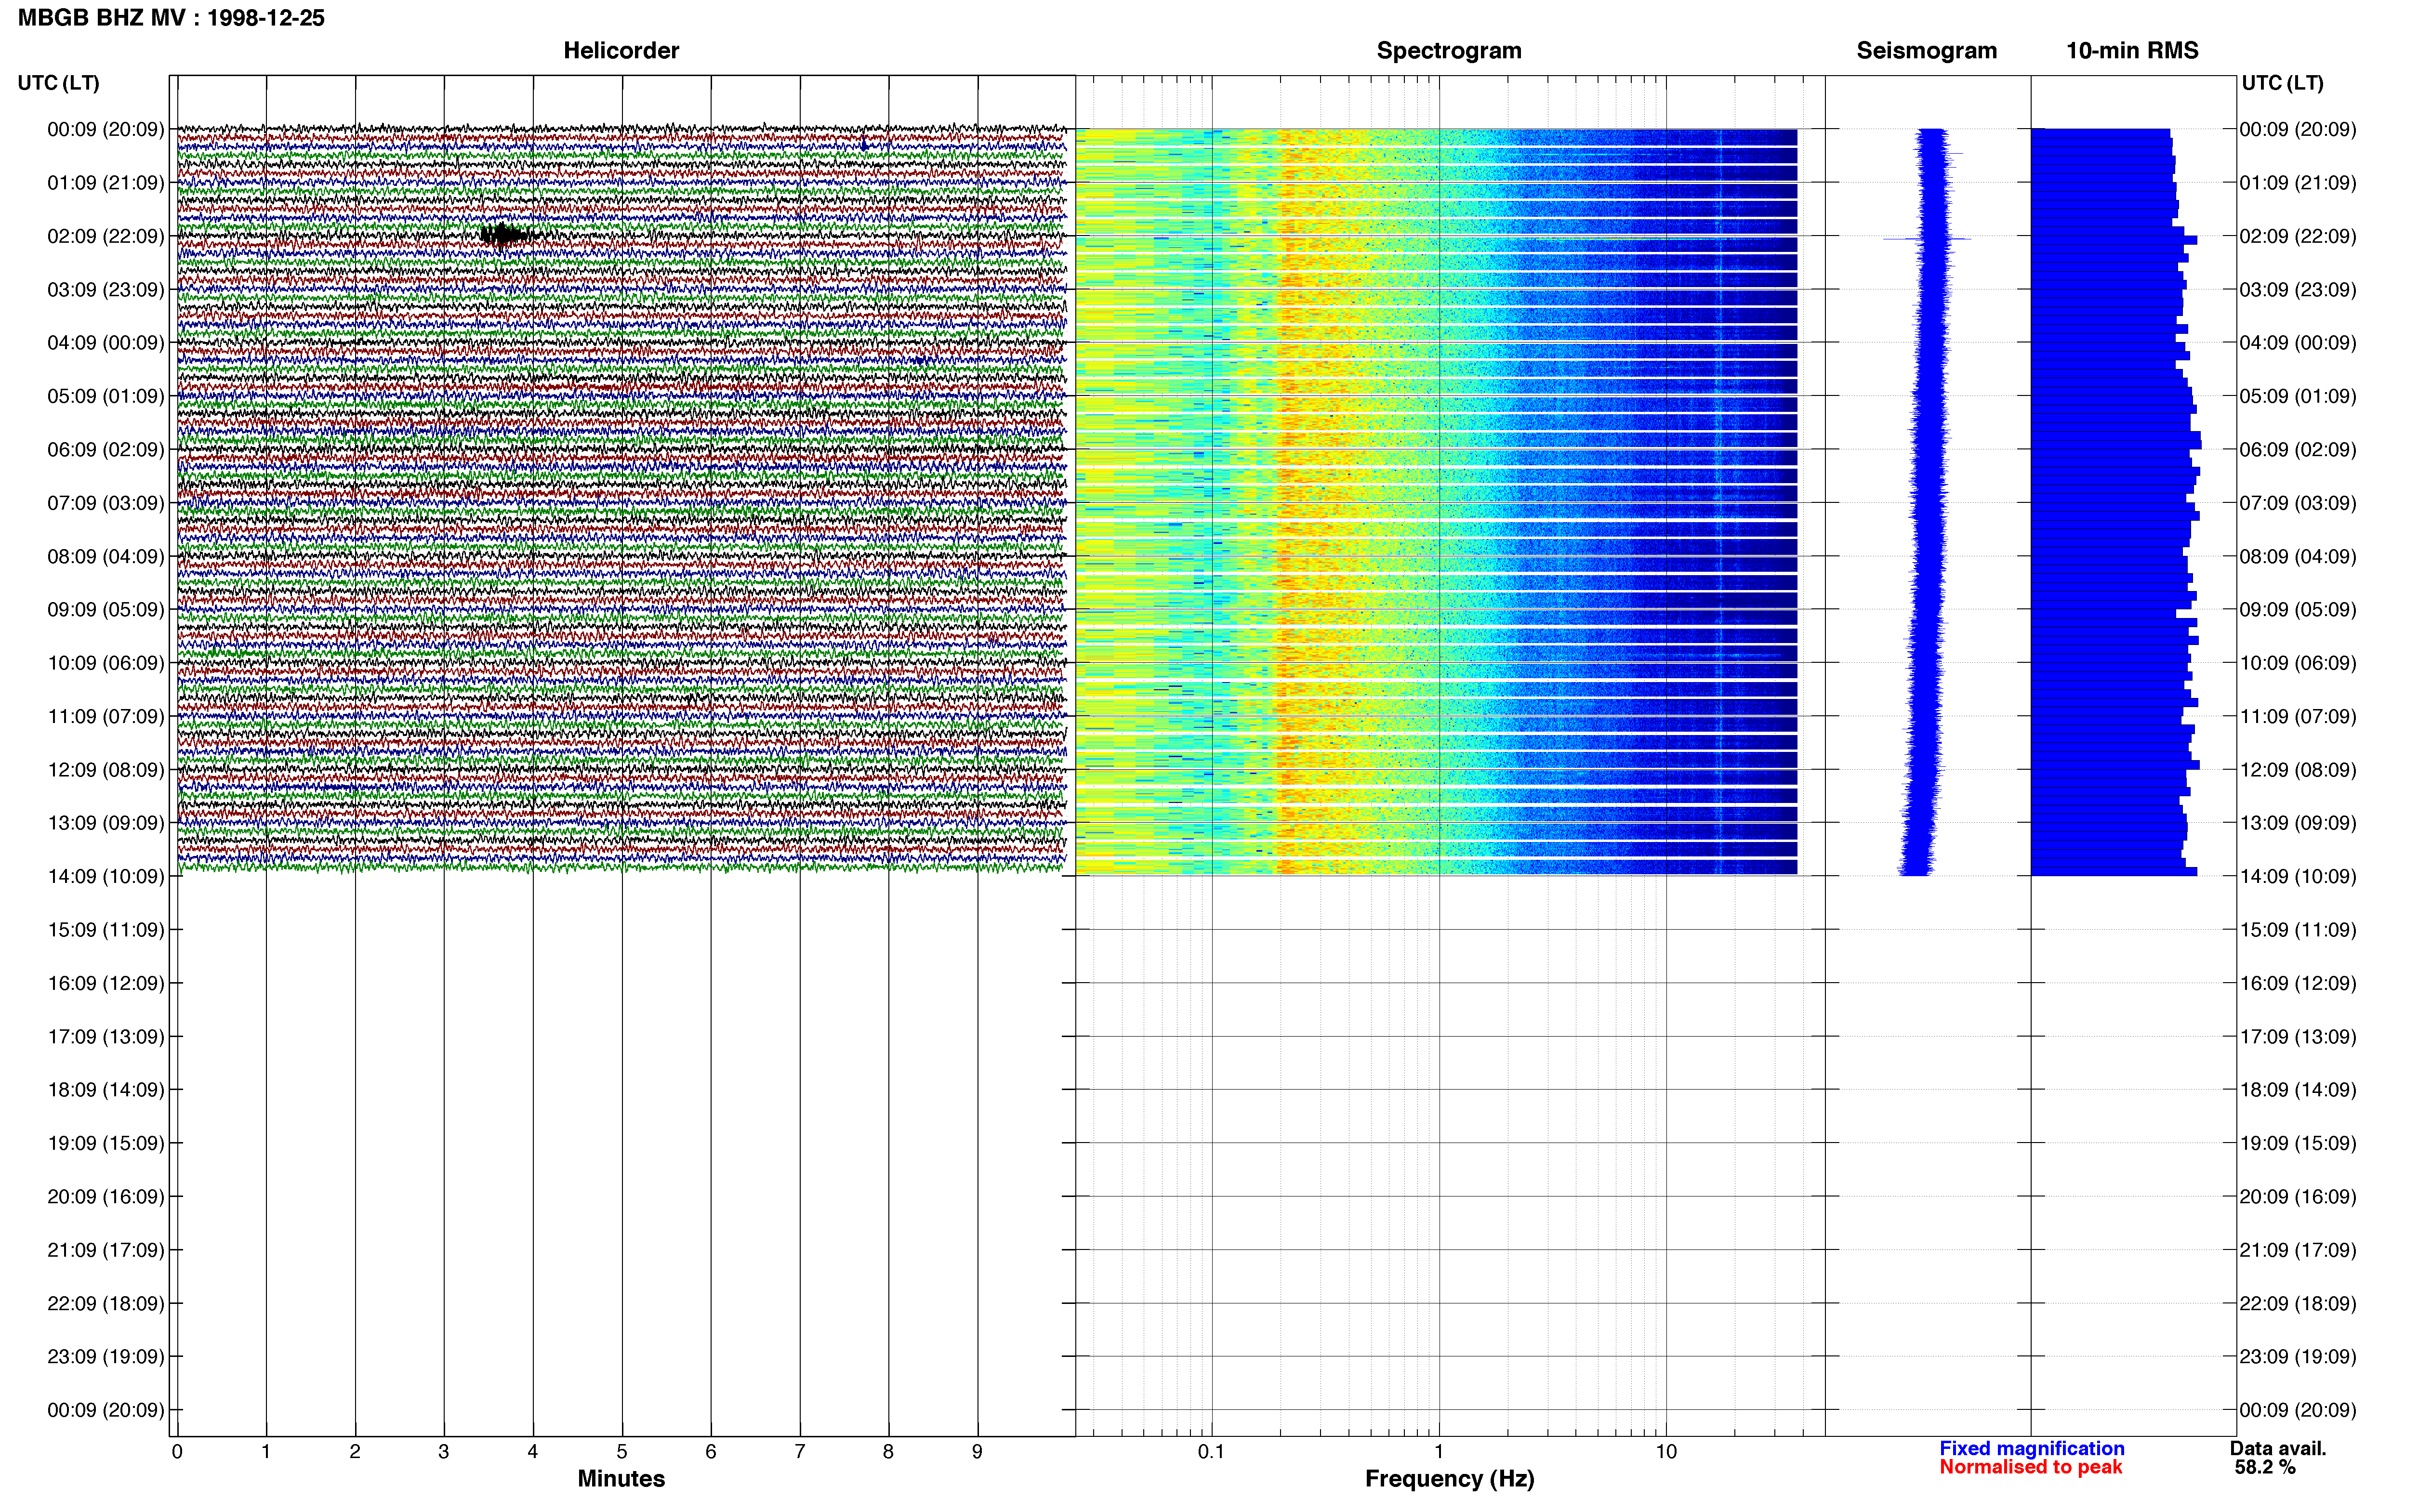Click left time label 21:09 (17:09)
Image resolution: width=2418 pixels, height=1512 pixels.
click(106, 1250)
